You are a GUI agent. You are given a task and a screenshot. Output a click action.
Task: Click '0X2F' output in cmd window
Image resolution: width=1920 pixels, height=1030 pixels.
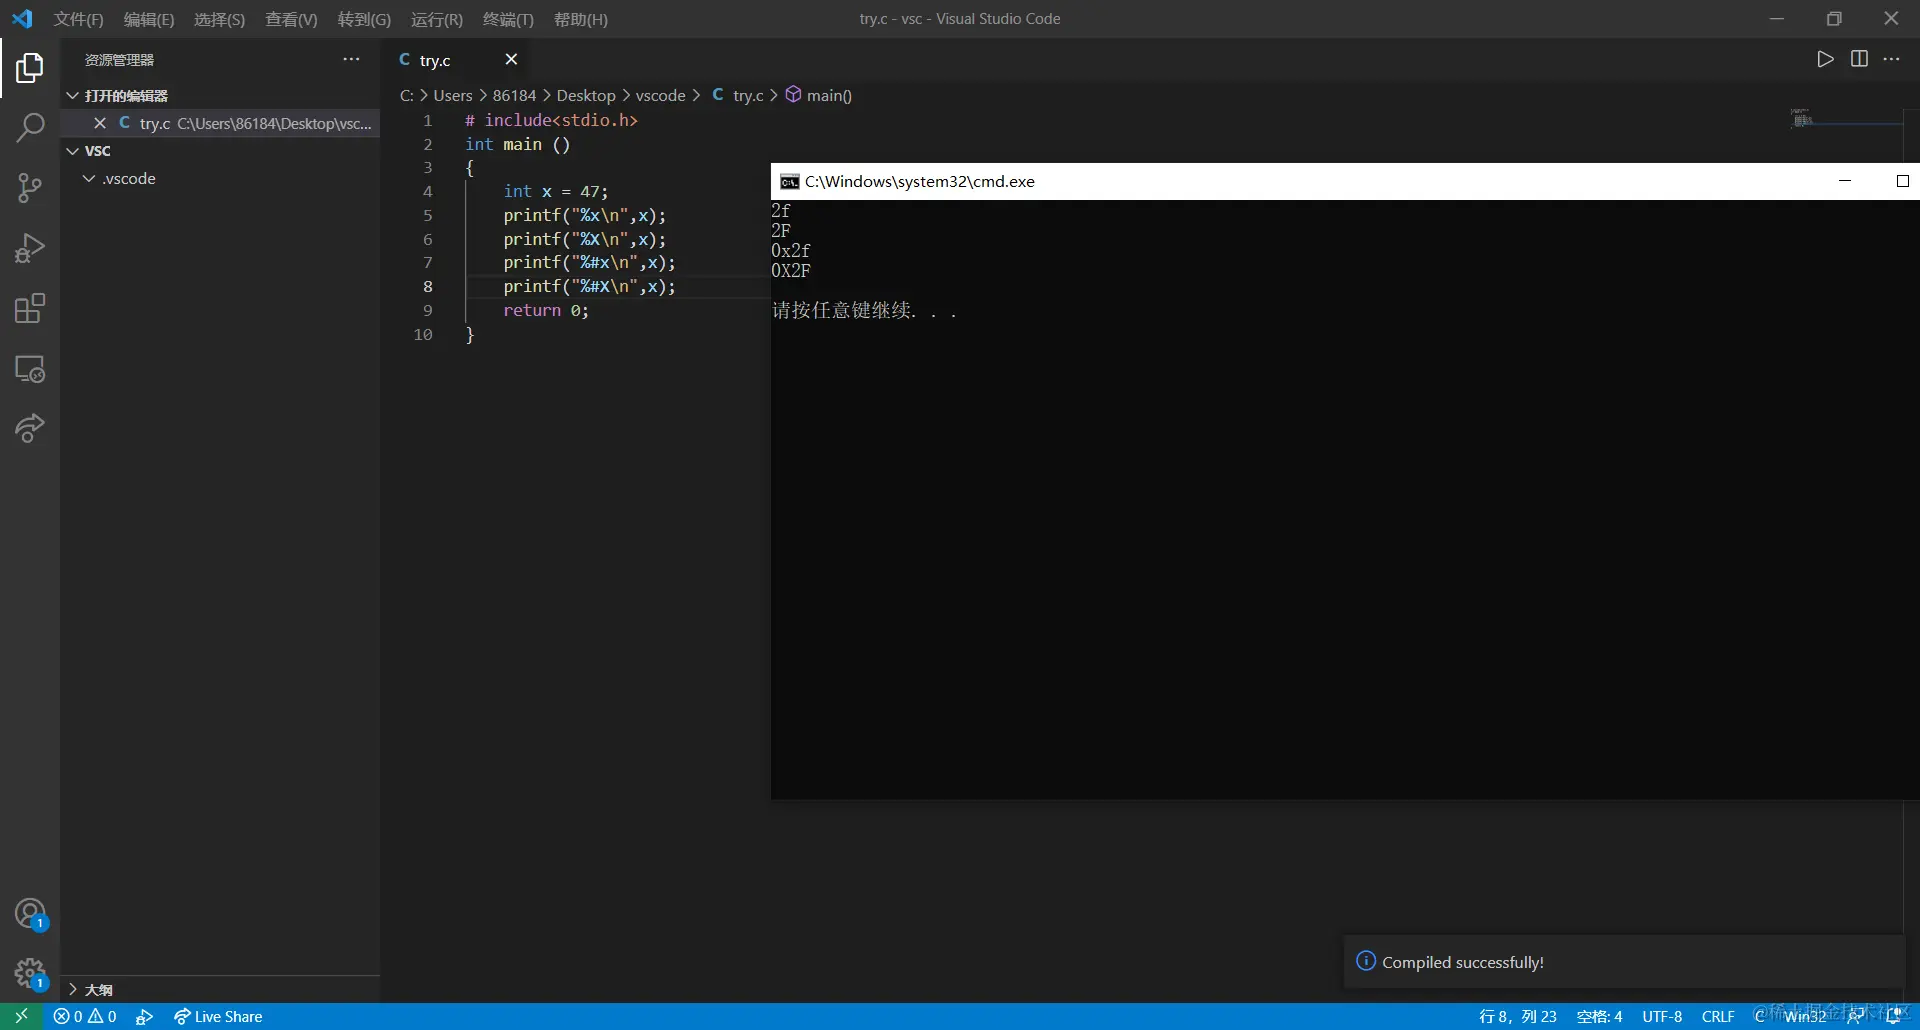click(x=791, y=270)
